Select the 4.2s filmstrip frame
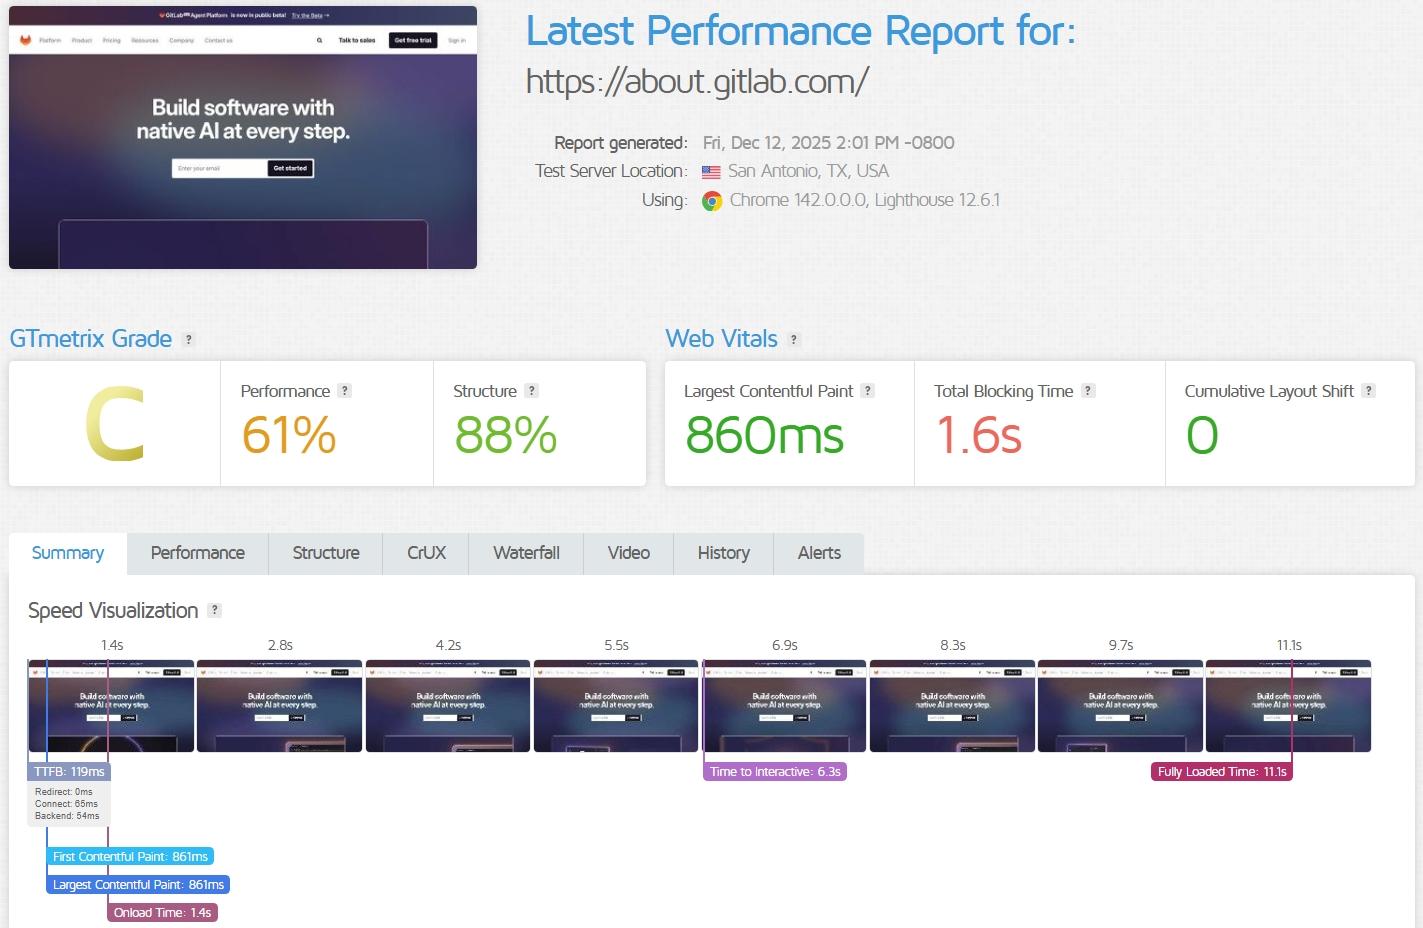This screenshot has height=928, width=1423. click(x=448, y=706)
